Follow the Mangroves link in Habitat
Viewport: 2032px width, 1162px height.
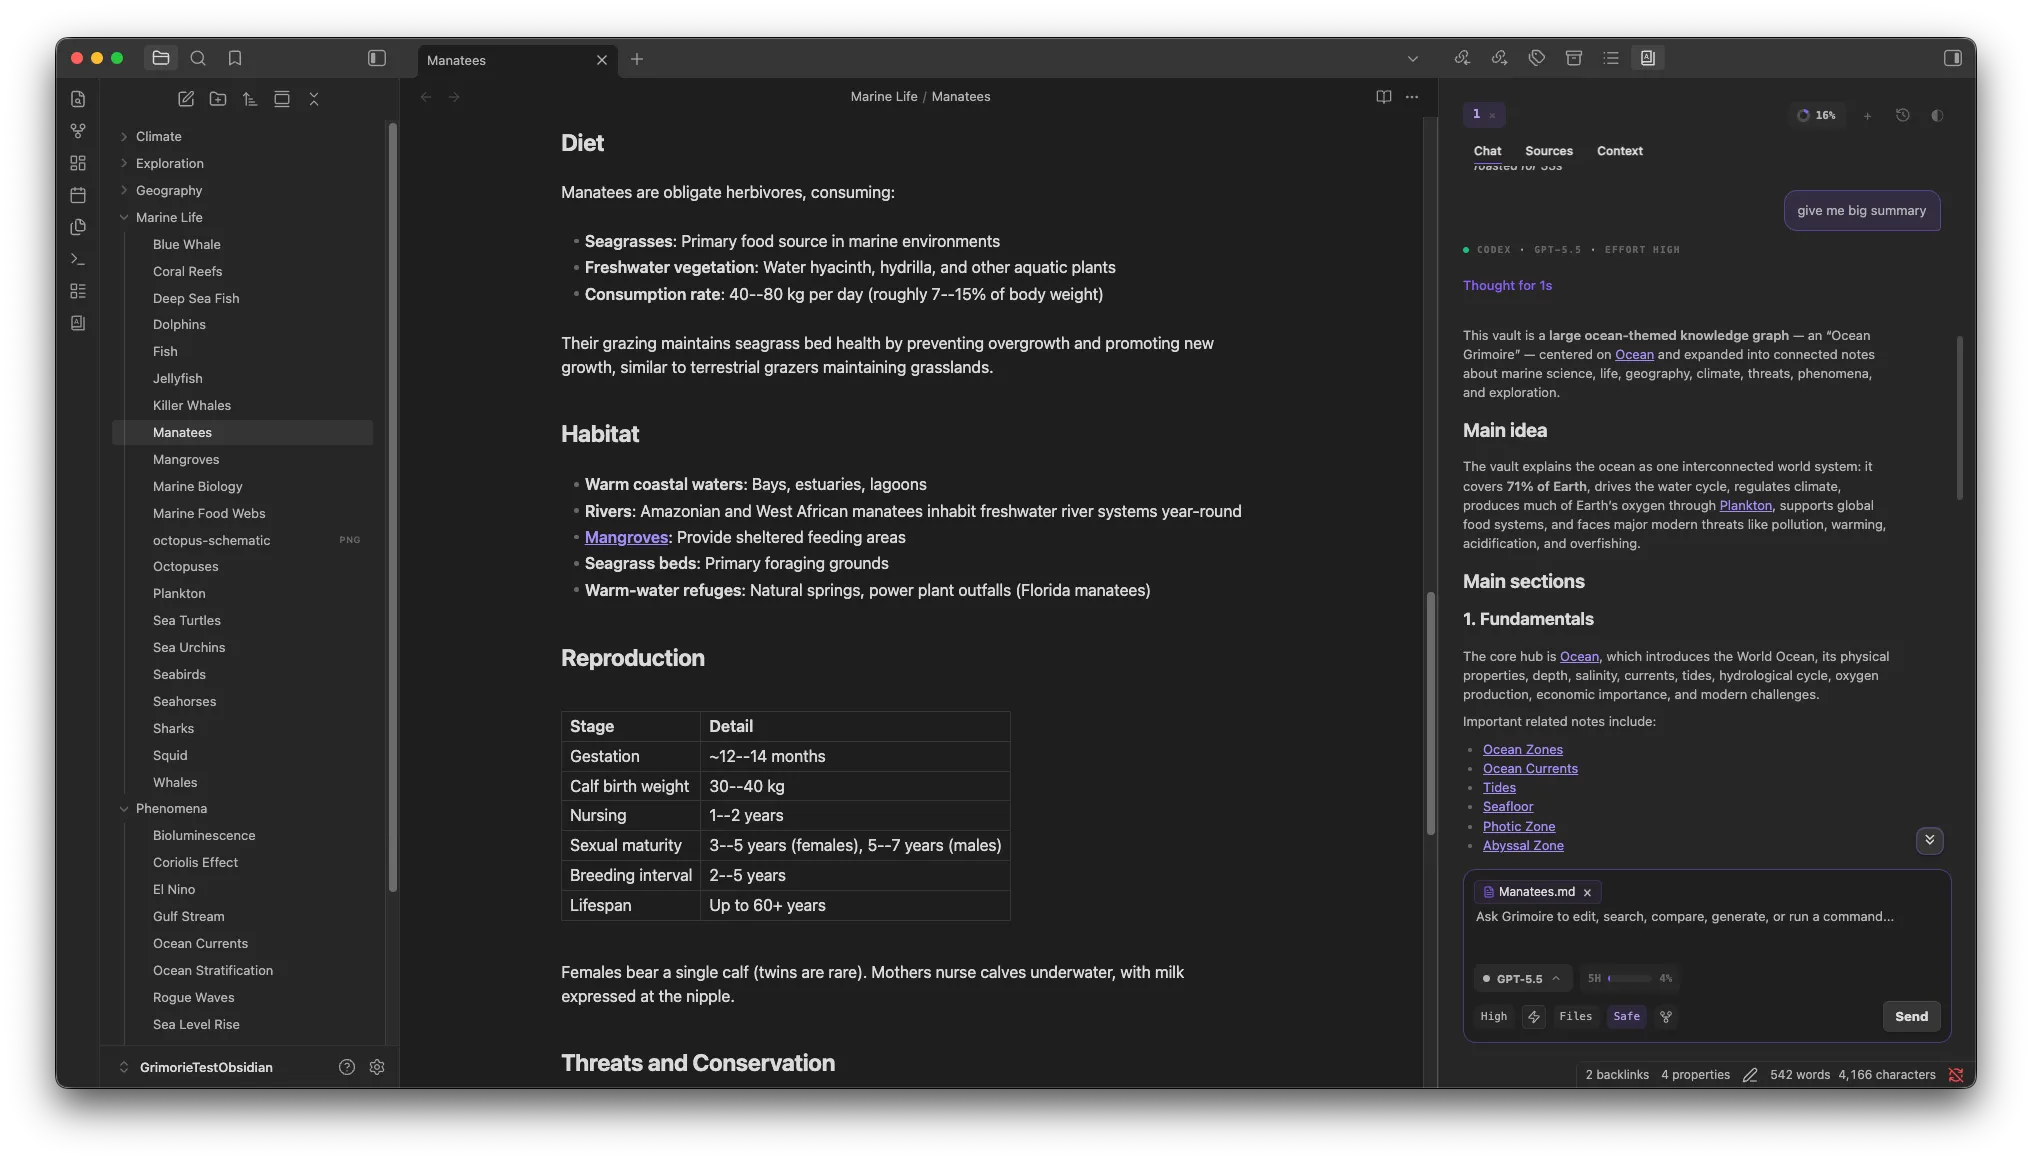point(626,538)
